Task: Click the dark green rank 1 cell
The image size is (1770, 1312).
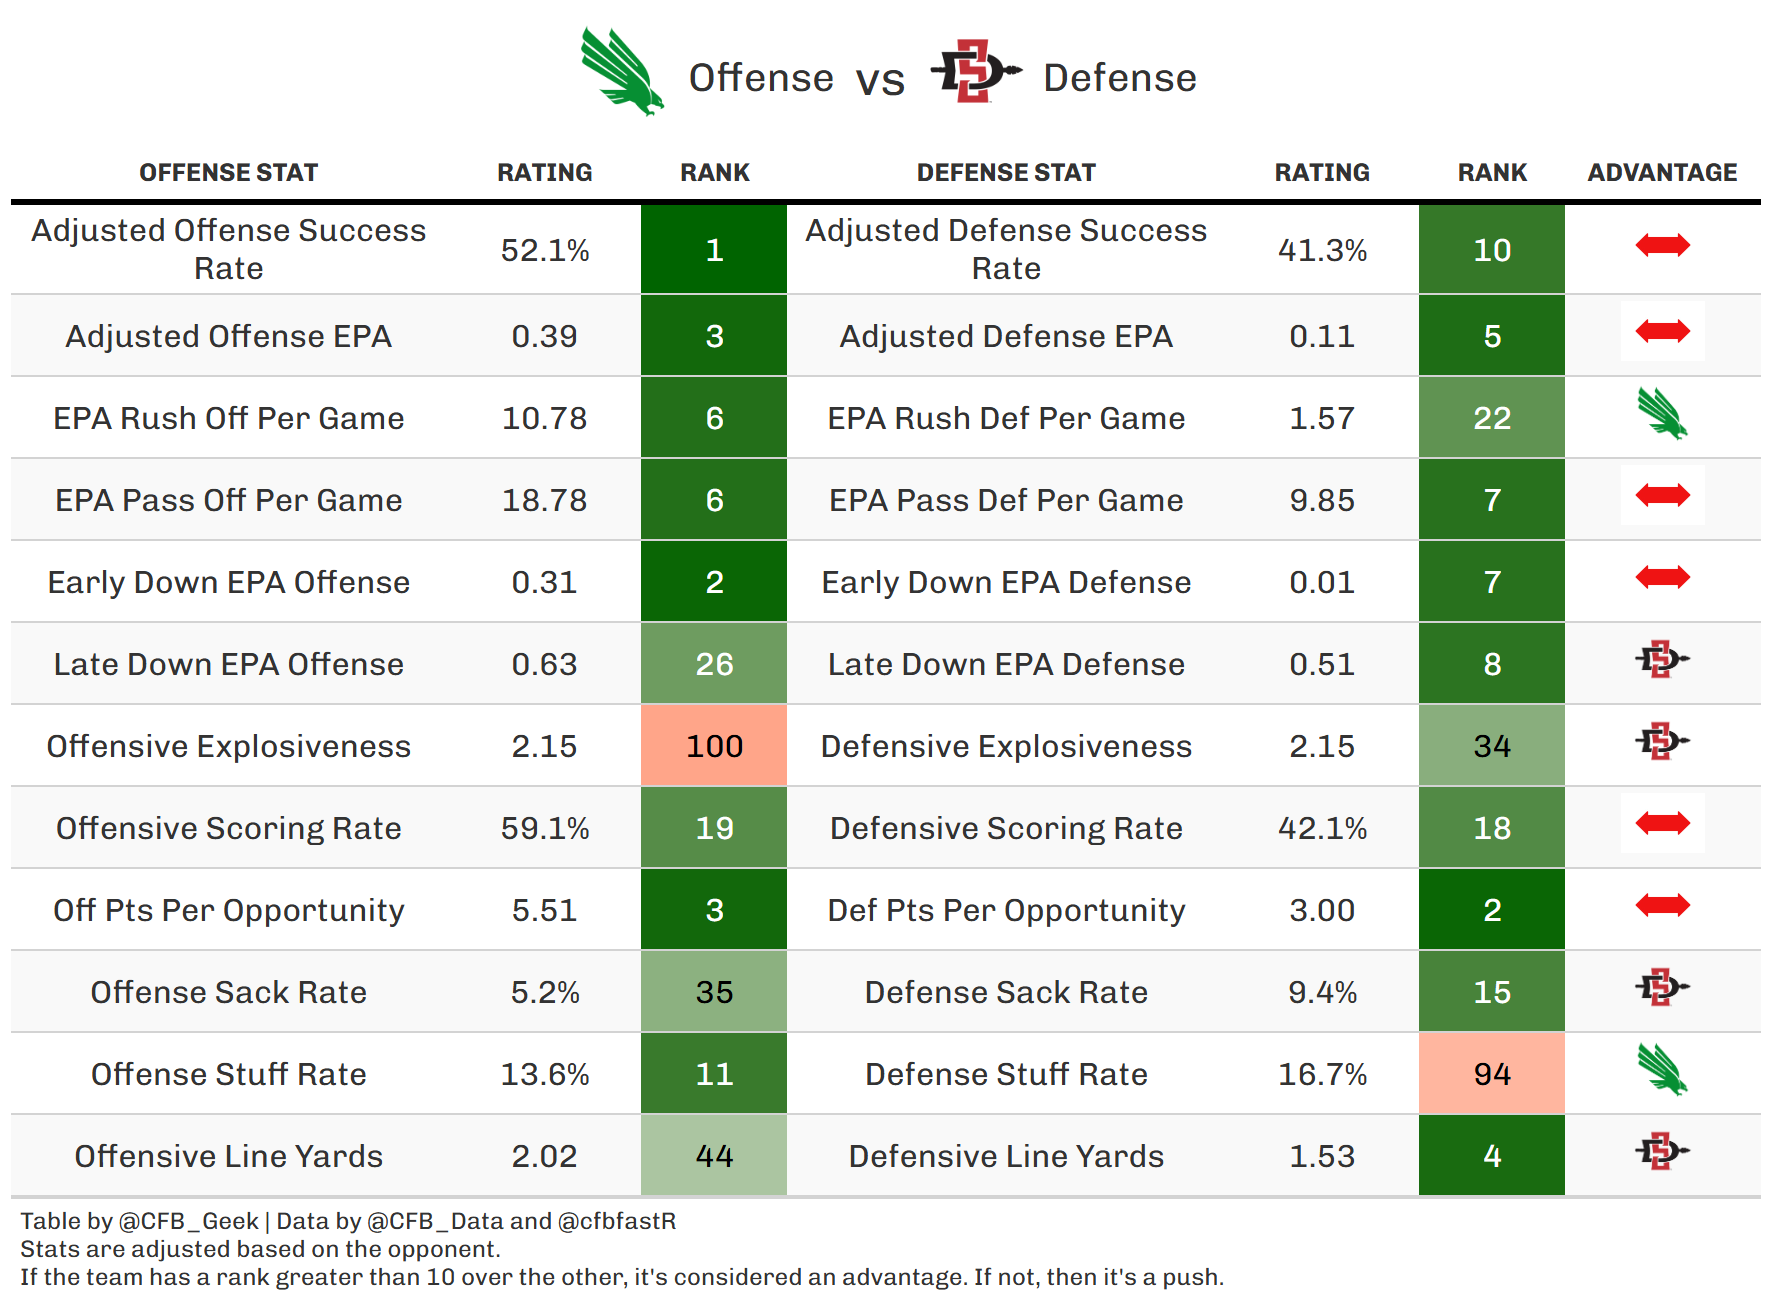Action: [x=714, y=250]
